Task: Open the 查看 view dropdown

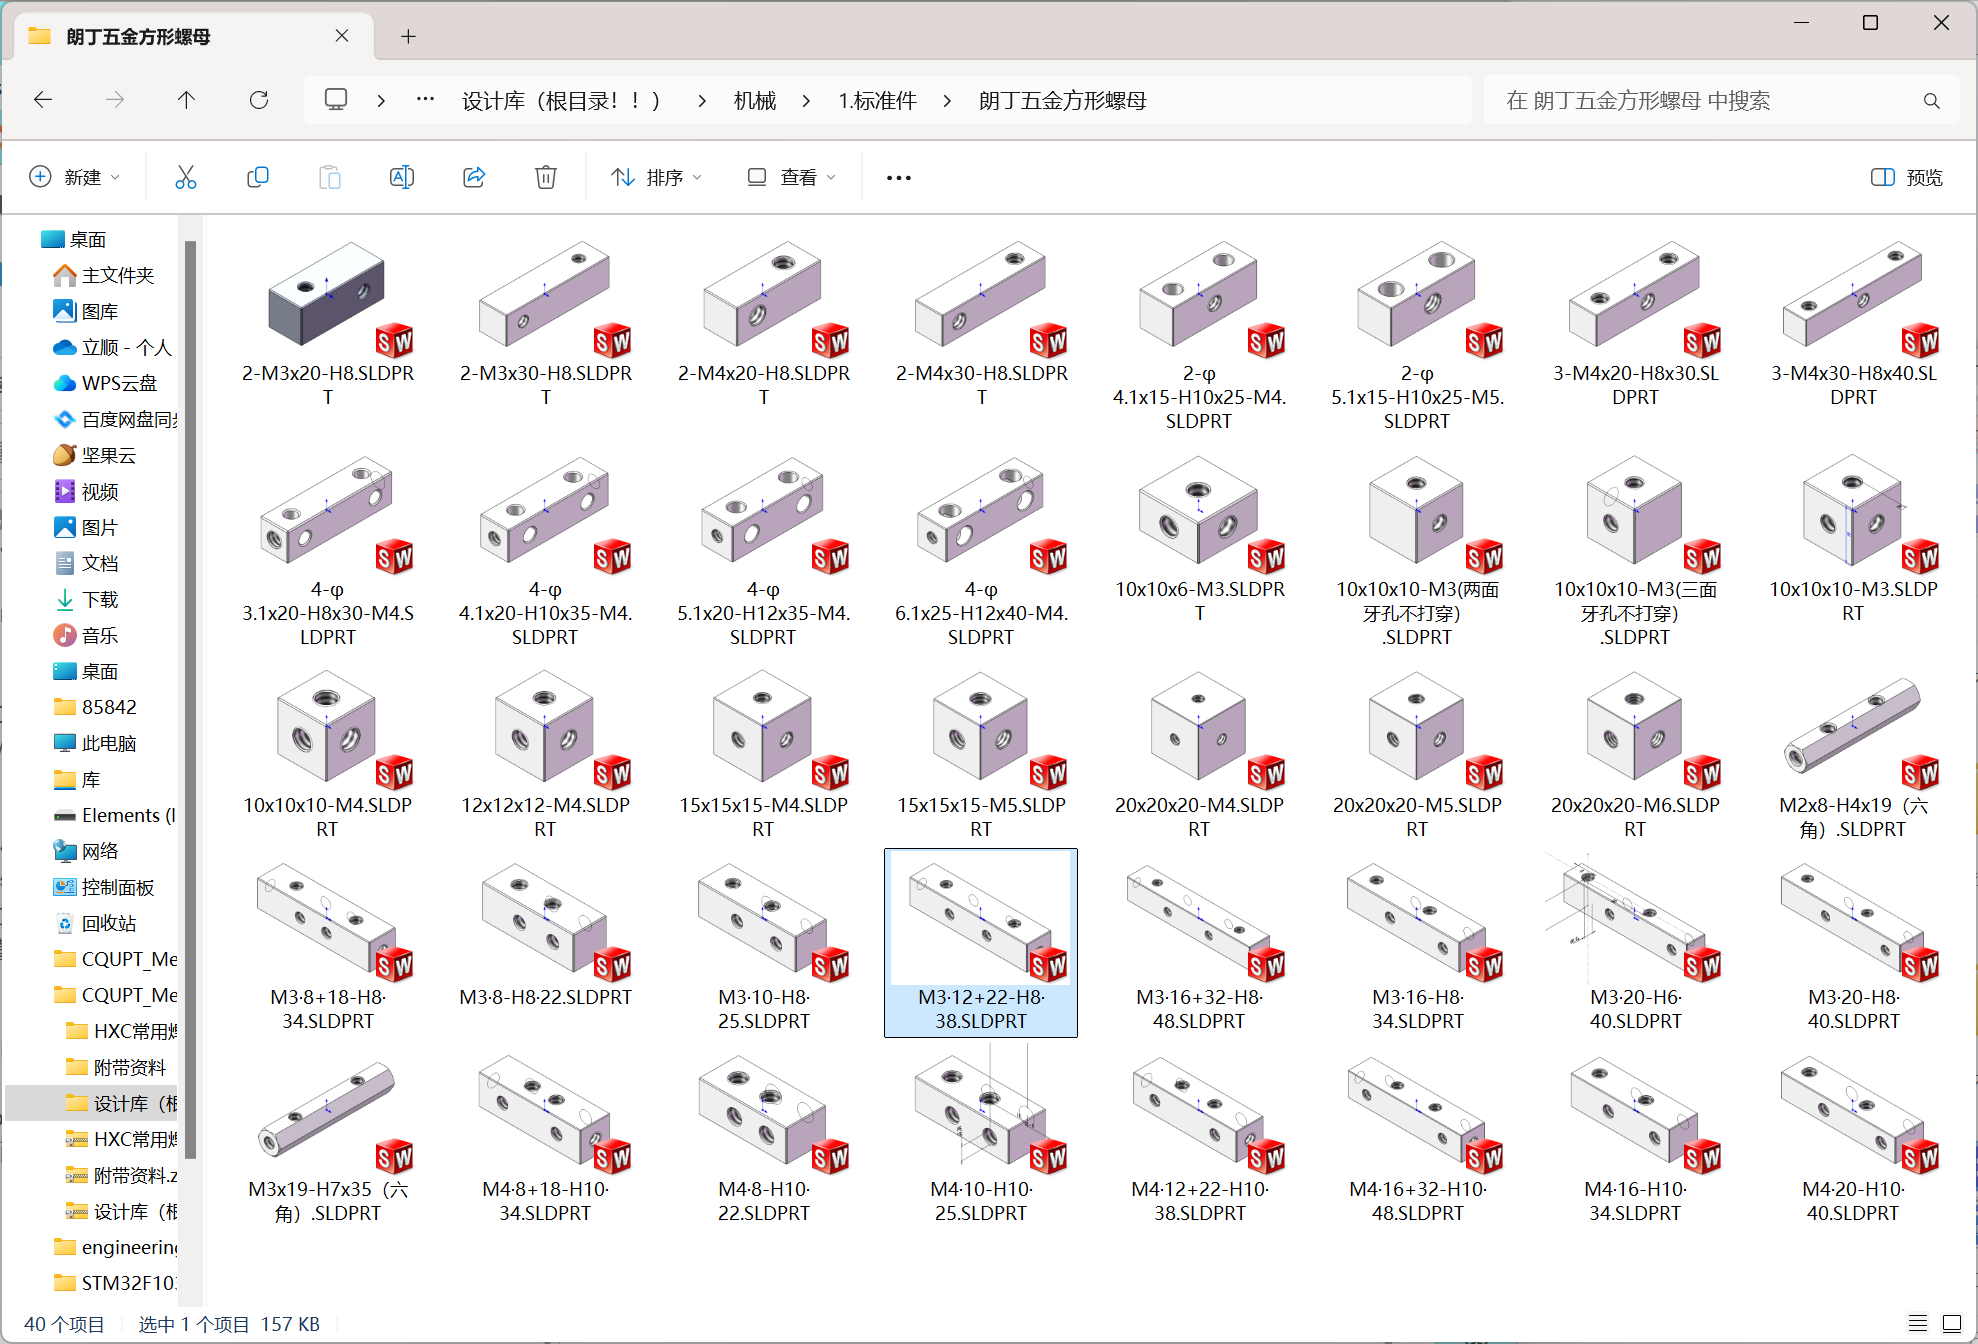Action: (x=791, y=177)
